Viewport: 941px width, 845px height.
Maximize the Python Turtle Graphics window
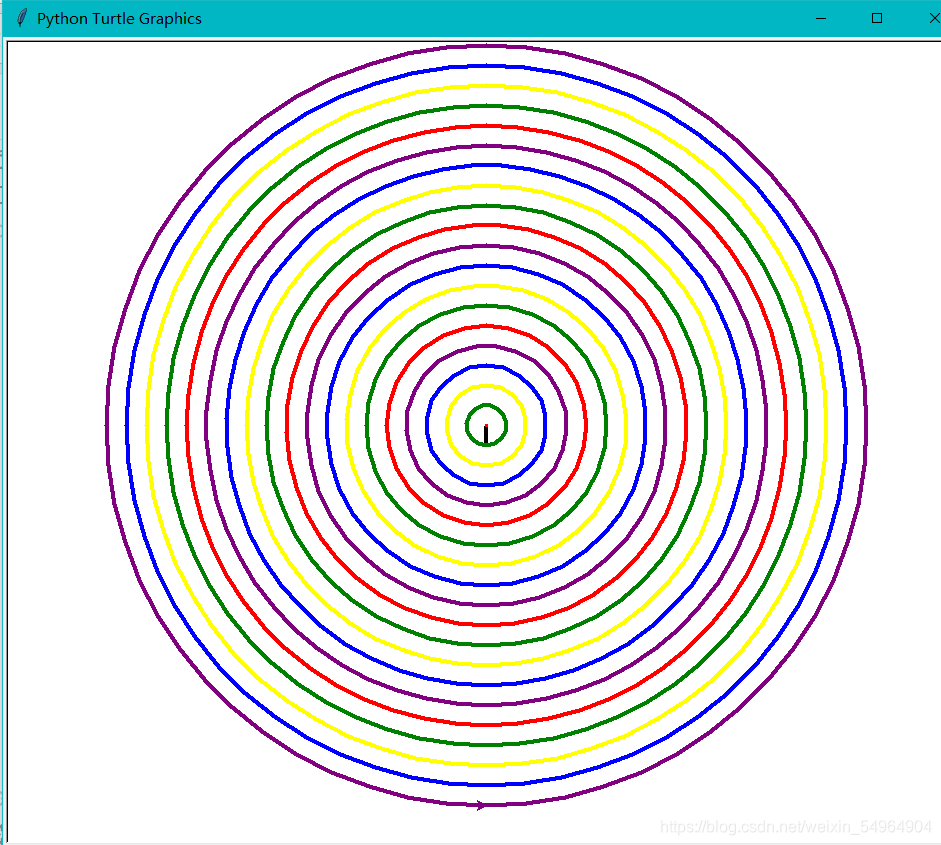click(x=877, y=19)
